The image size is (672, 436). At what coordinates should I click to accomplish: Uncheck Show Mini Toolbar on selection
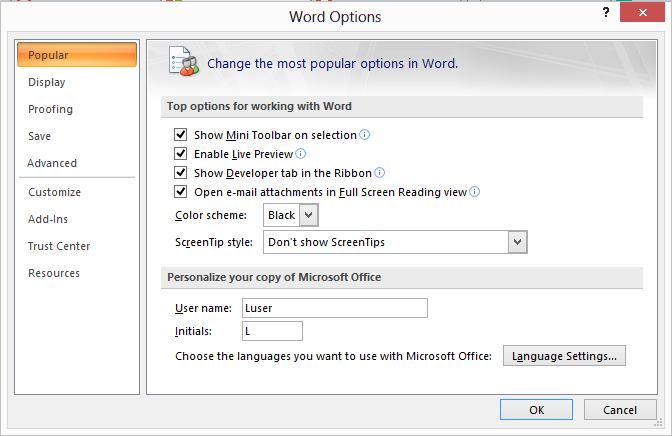pos(180,135)
